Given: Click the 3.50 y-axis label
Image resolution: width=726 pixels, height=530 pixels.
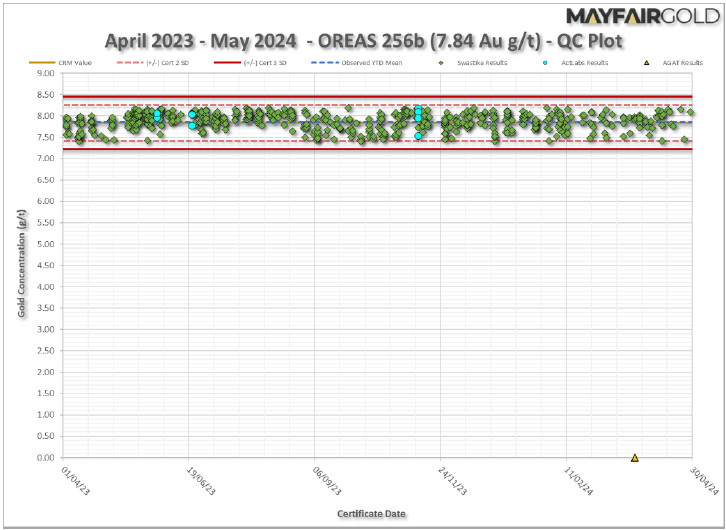Looking at the screenshot, I should 46,308.
